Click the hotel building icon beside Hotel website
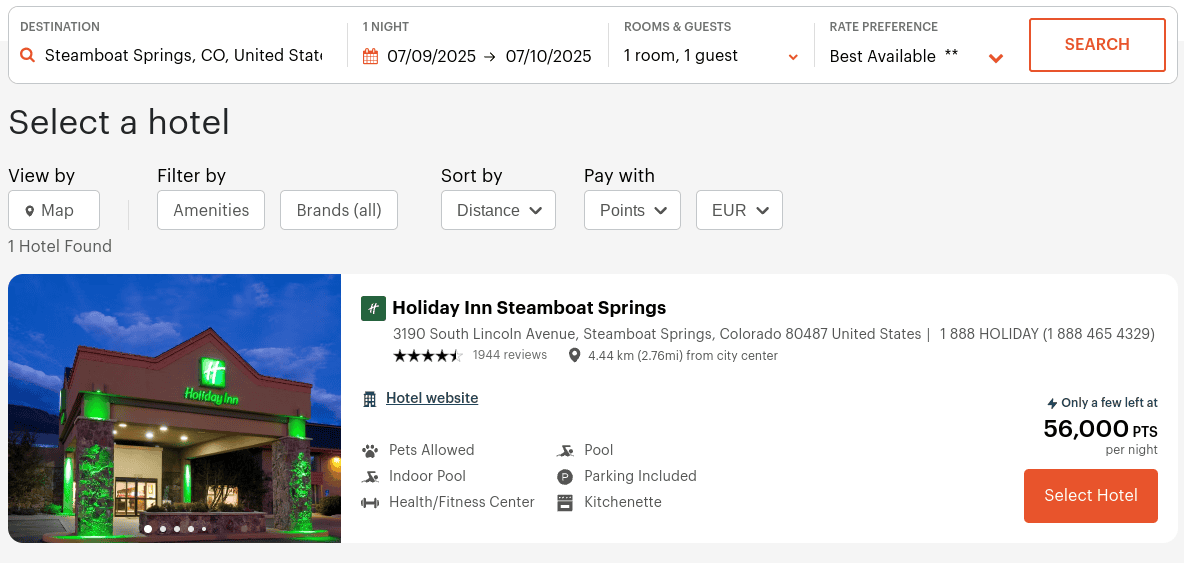 click(x=369, y=398)
